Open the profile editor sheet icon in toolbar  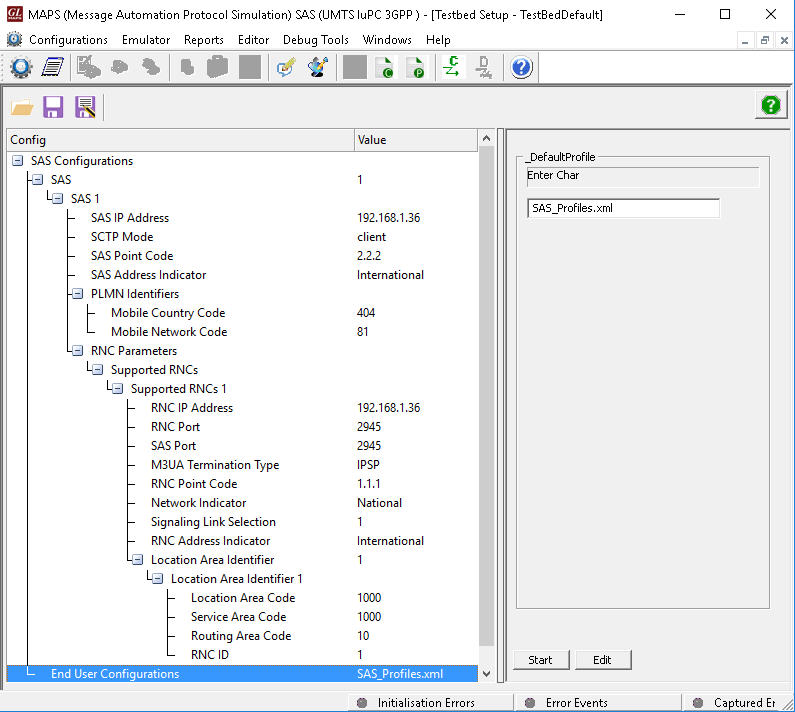[53, 67]
